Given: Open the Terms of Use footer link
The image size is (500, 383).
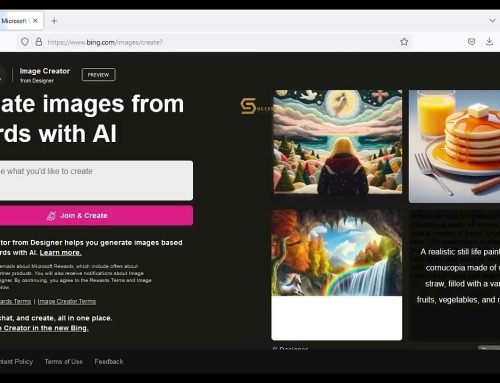Looking at the screenshot, I should 64,362.
